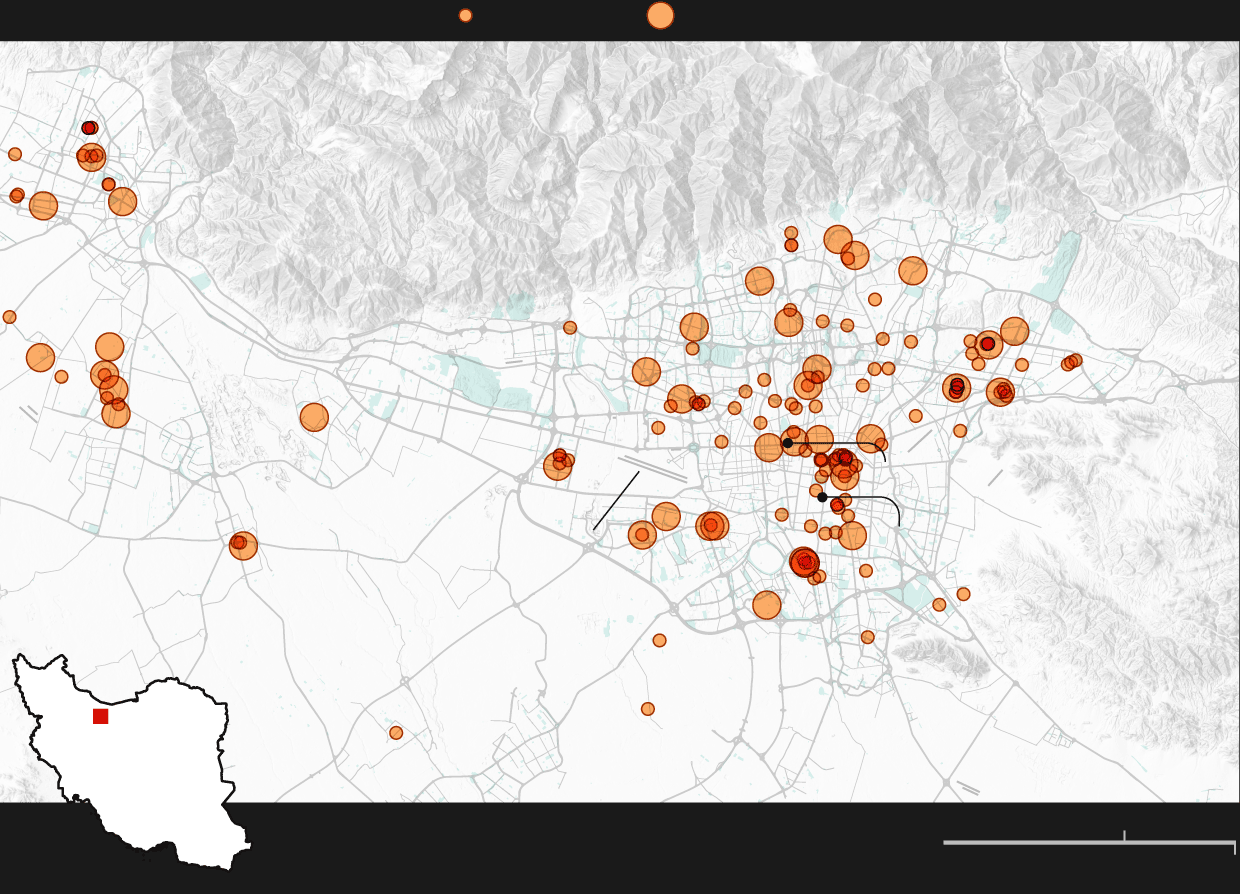This screenshot has width=1240, height=894.
Task: Click the dark red cluster at top-left corner
Action: 89,128
